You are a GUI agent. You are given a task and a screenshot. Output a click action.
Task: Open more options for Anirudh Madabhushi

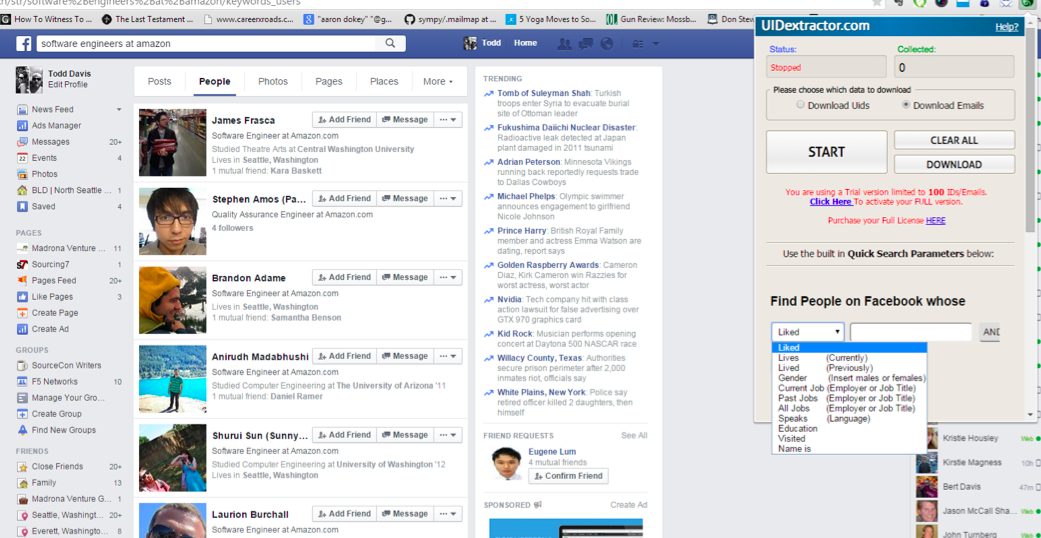(x=447, y=356)
